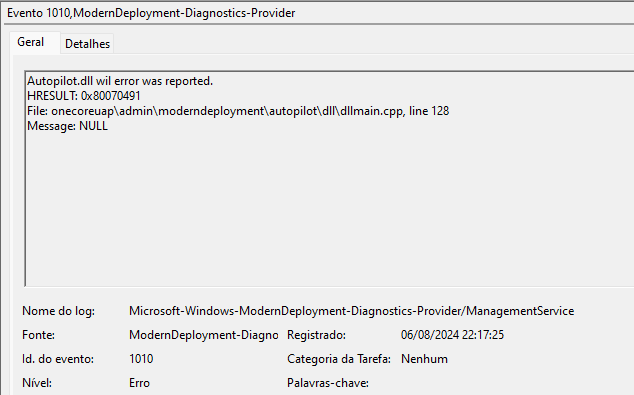
Task: Select the Registrado date 06/08/2024 22:17:25
Action: [452, 335]
